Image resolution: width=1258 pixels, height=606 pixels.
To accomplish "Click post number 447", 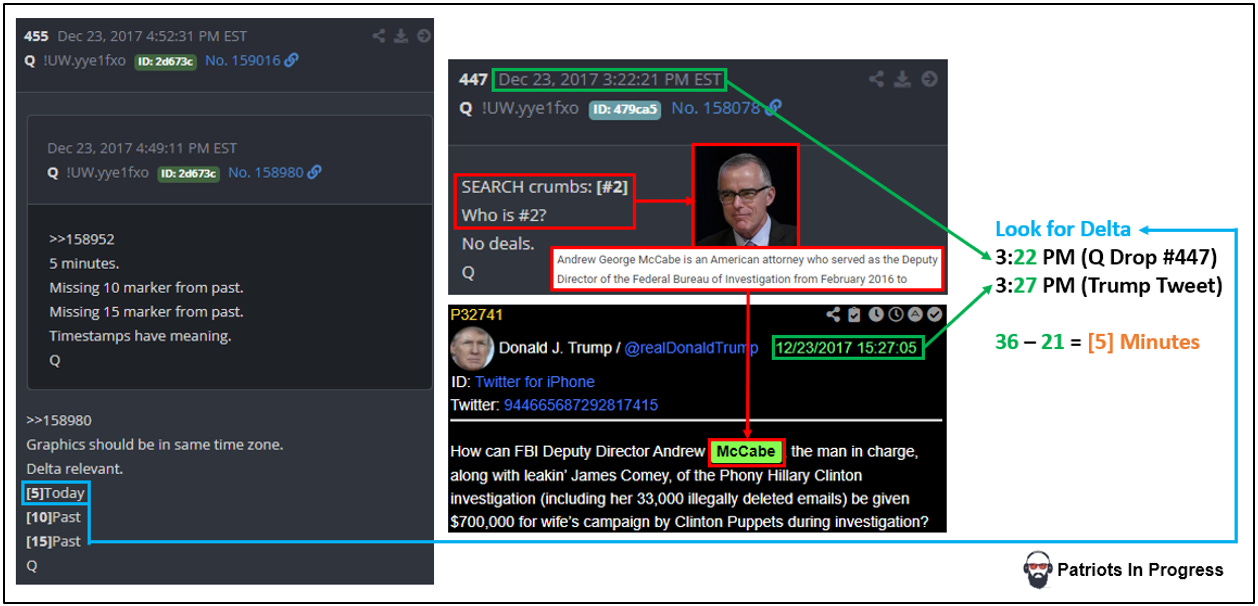I will pyautogui.click(x=473, y=79).
